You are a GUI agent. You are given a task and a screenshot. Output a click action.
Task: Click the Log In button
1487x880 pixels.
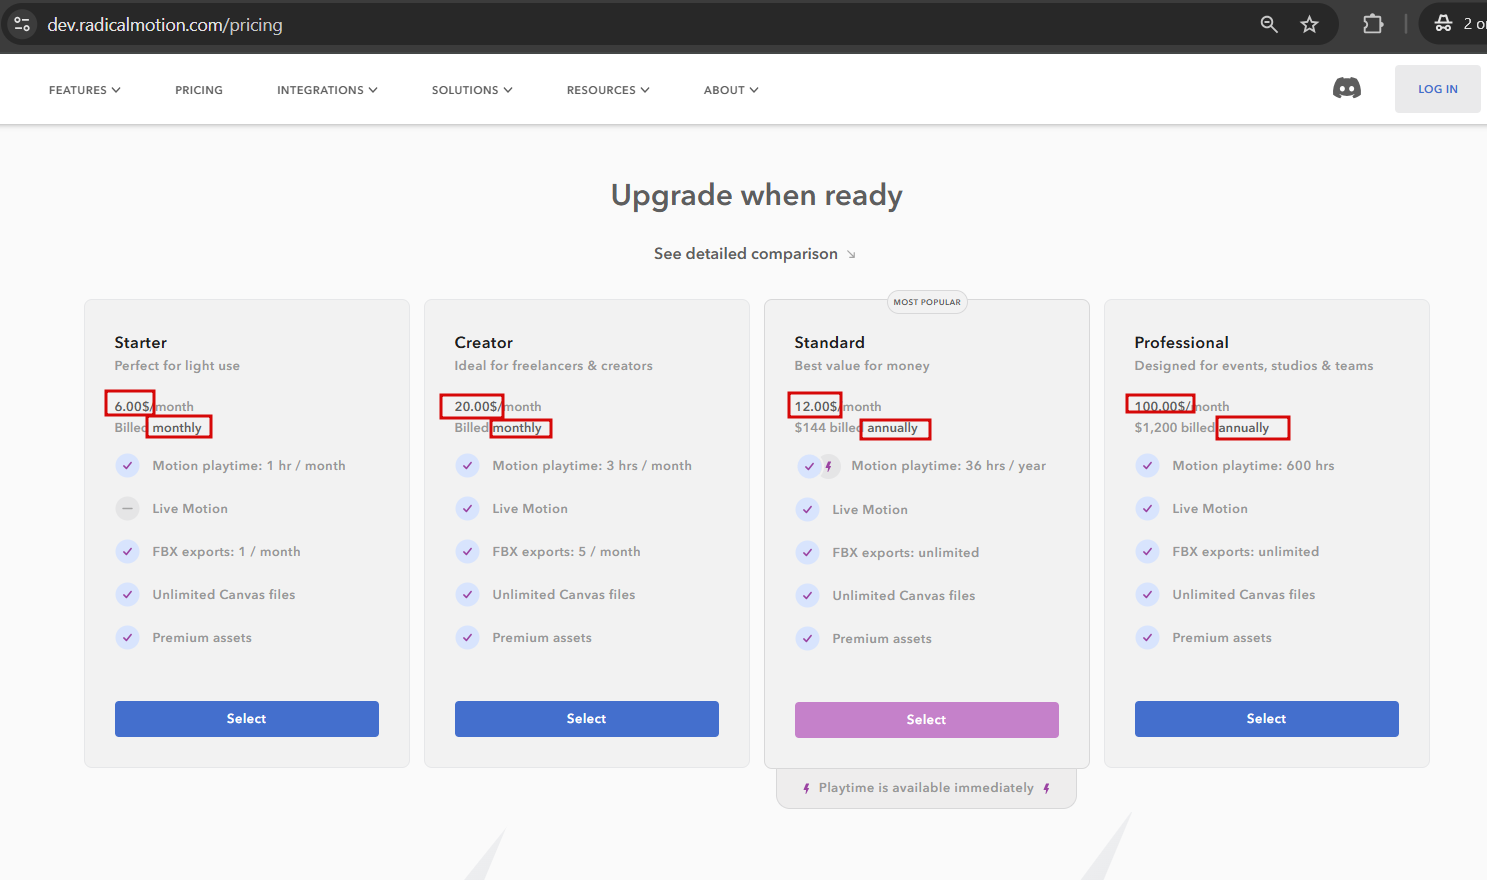(1438, 89)
